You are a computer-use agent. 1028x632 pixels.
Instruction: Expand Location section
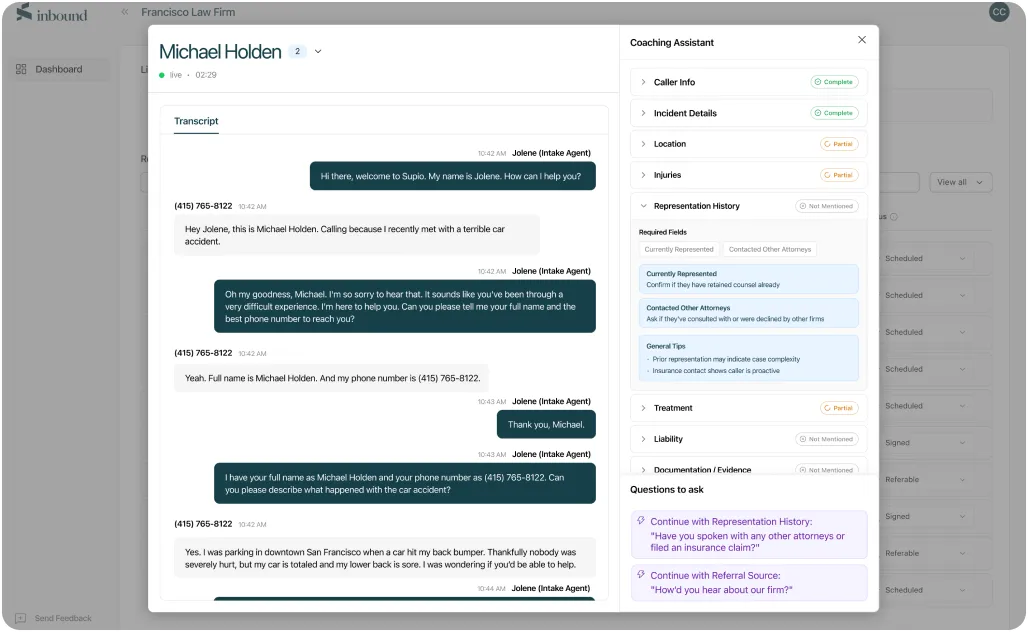point(643,144)
